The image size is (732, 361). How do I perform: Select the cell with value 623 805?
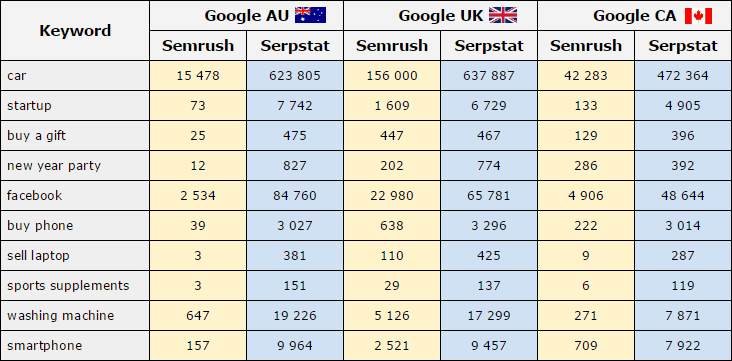point(295,76)
